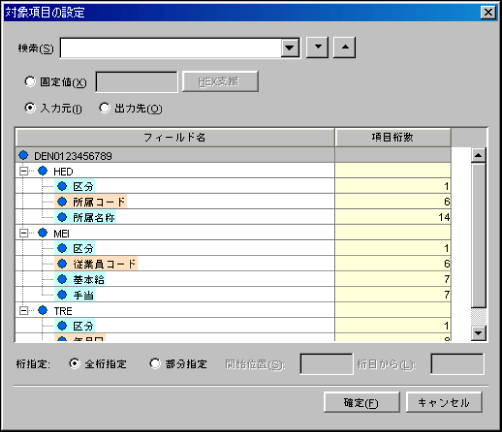This screenshot has width=502, height=432.
Task: Click the blue dot icon beside 基本給
Action: tap(62, 279)
